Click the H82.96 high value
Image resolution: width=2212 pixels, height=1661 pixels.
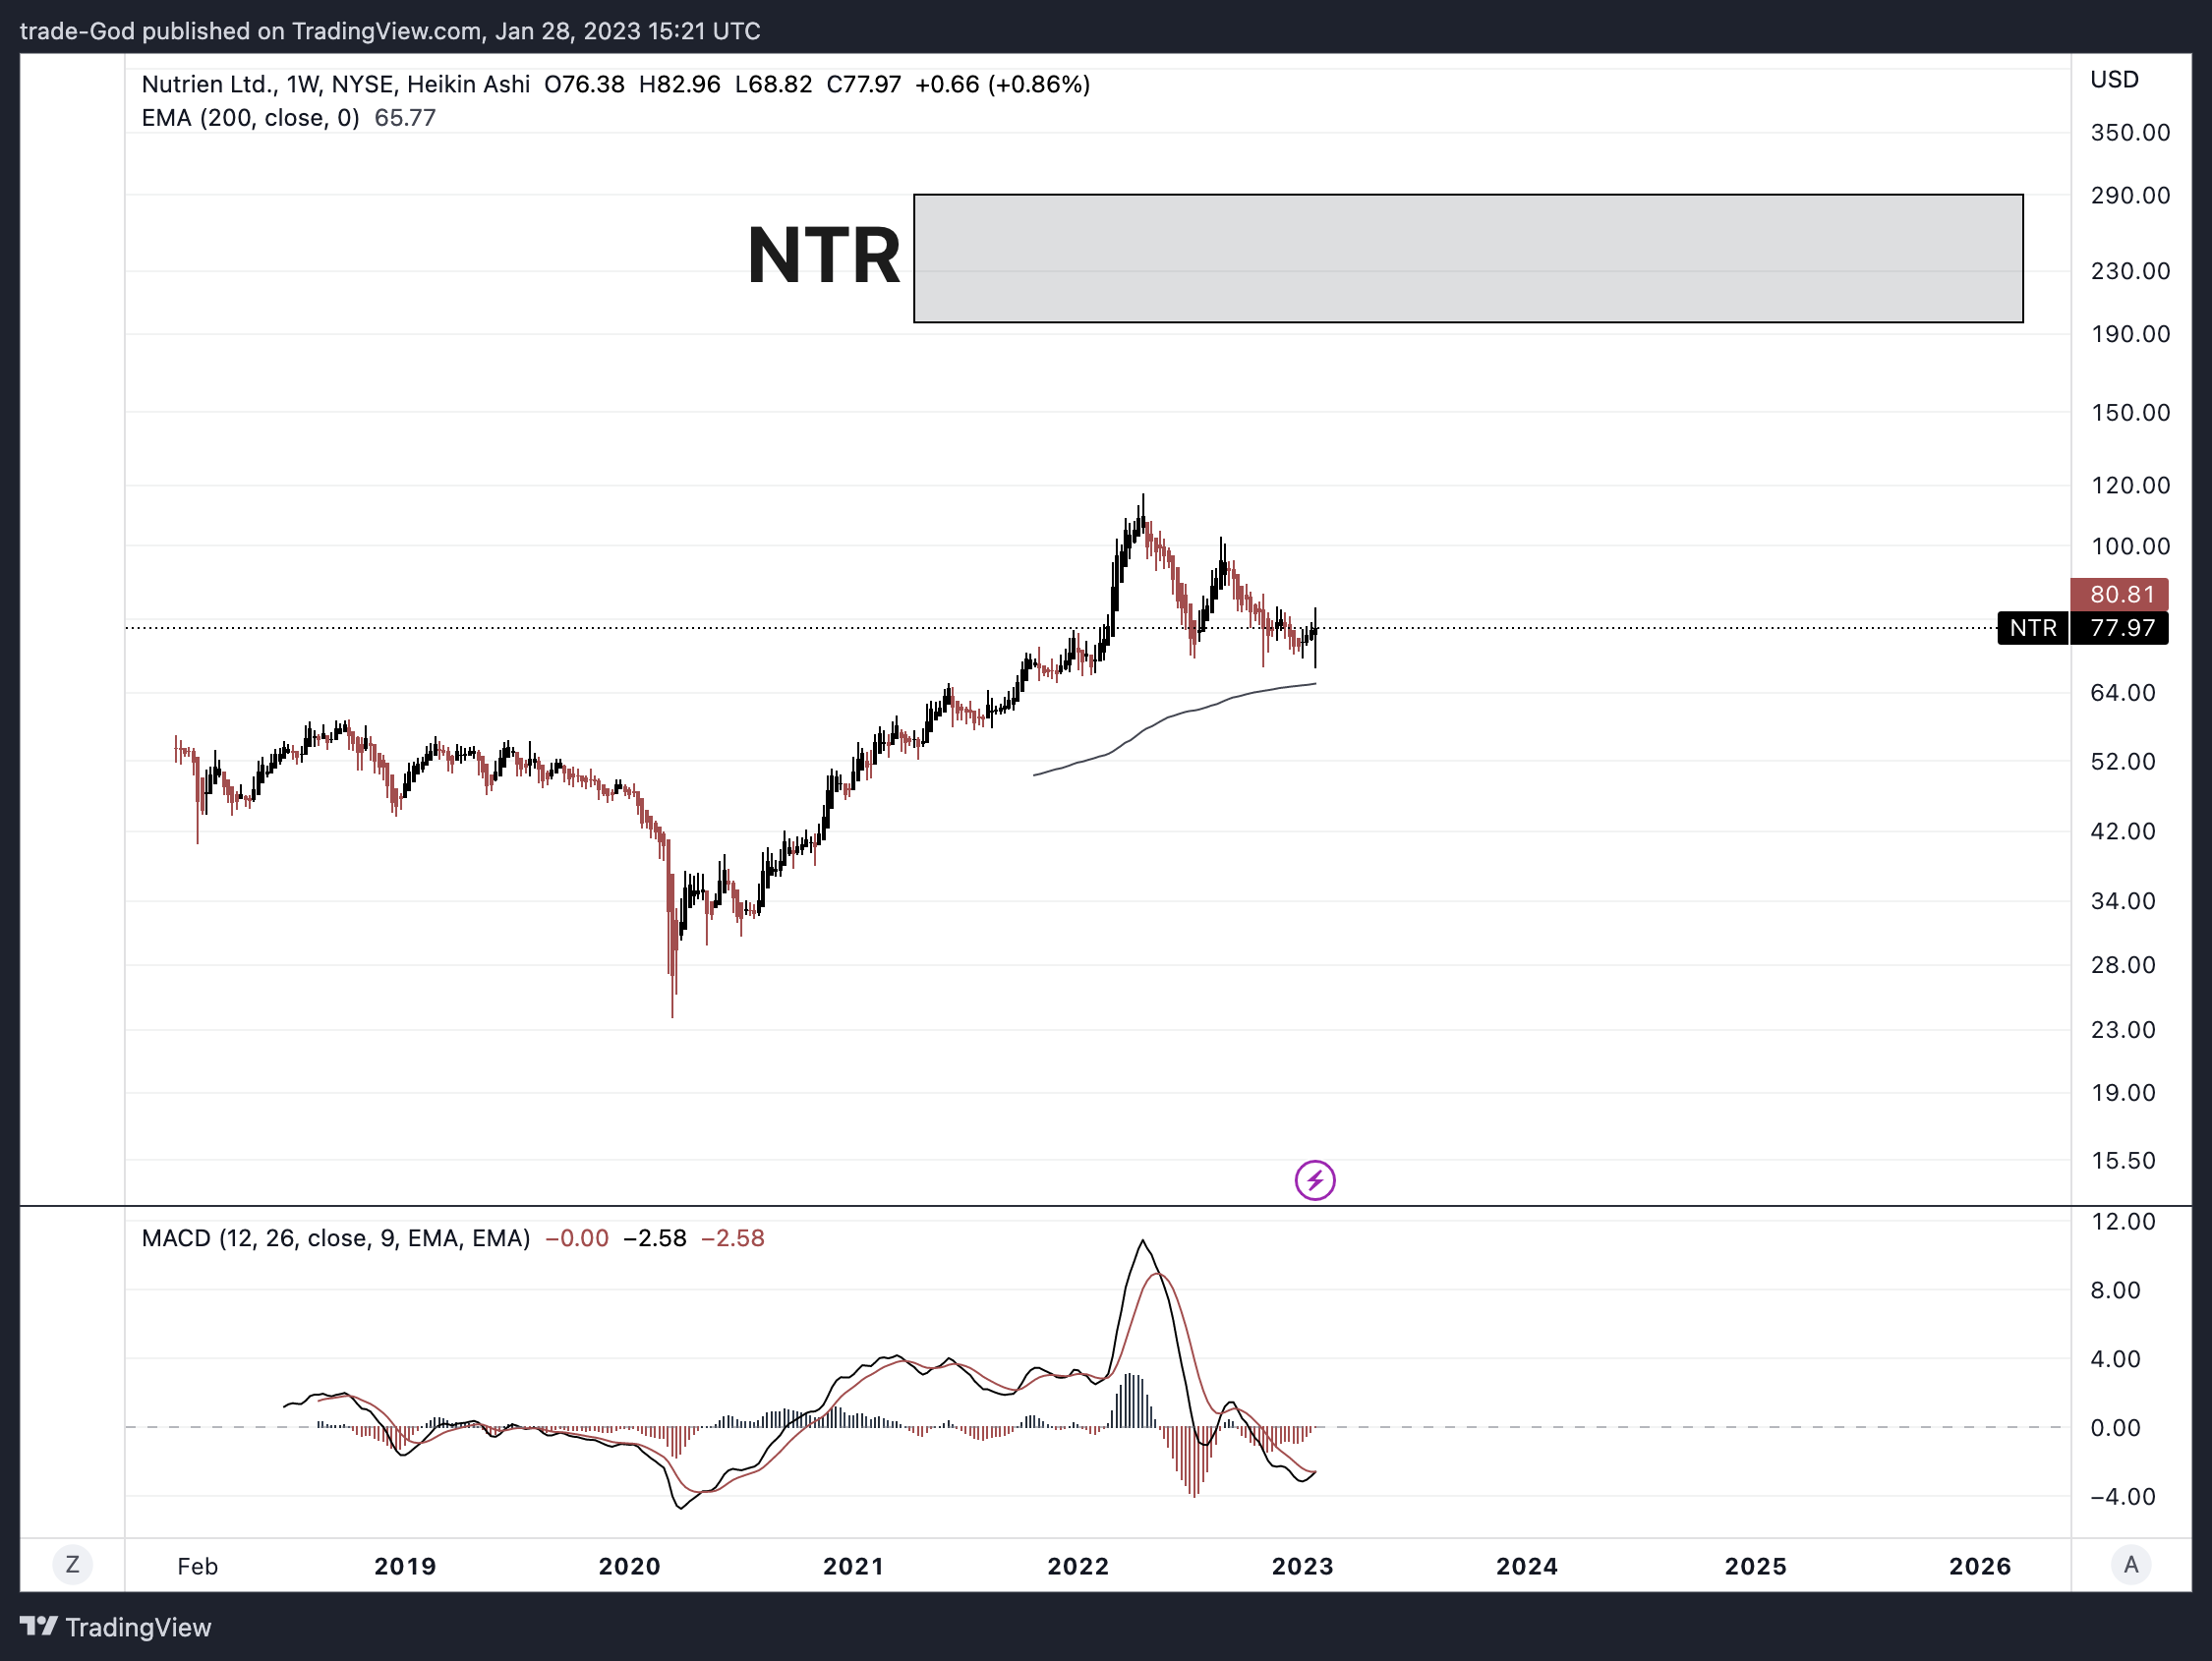(680, 84)
